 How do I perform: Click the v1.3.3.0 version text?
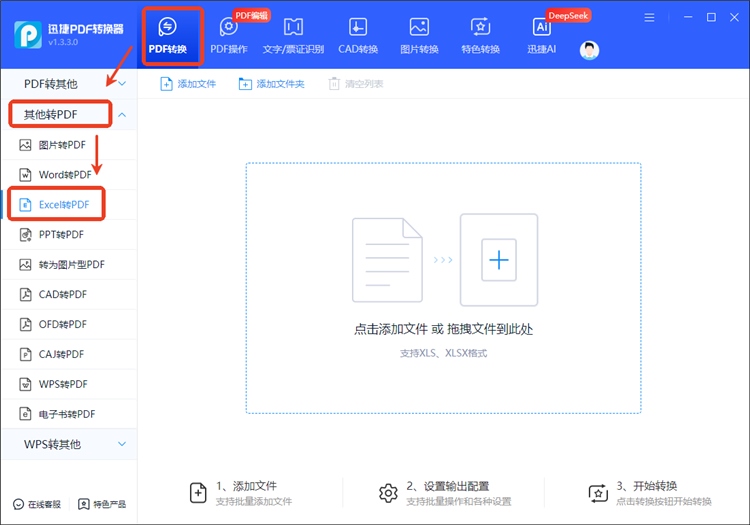pyautogui.click(x=63, y=42)
